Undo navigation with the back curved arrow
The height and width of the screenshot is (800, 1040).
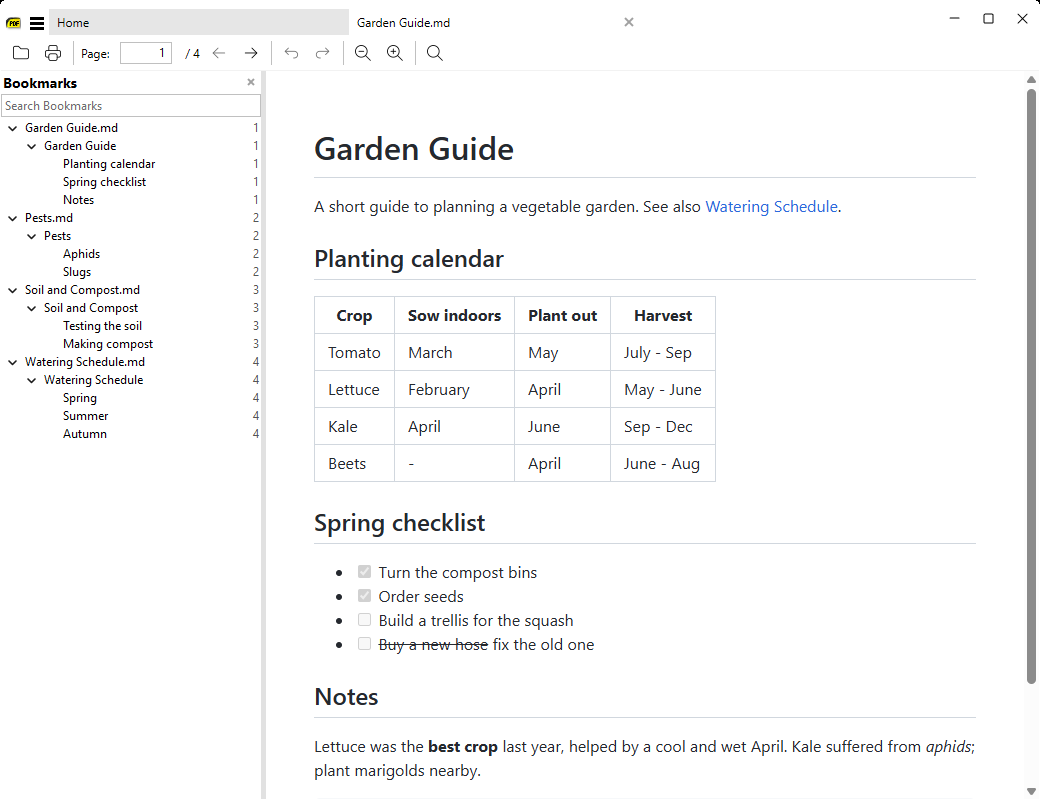[x=291, y=53]
